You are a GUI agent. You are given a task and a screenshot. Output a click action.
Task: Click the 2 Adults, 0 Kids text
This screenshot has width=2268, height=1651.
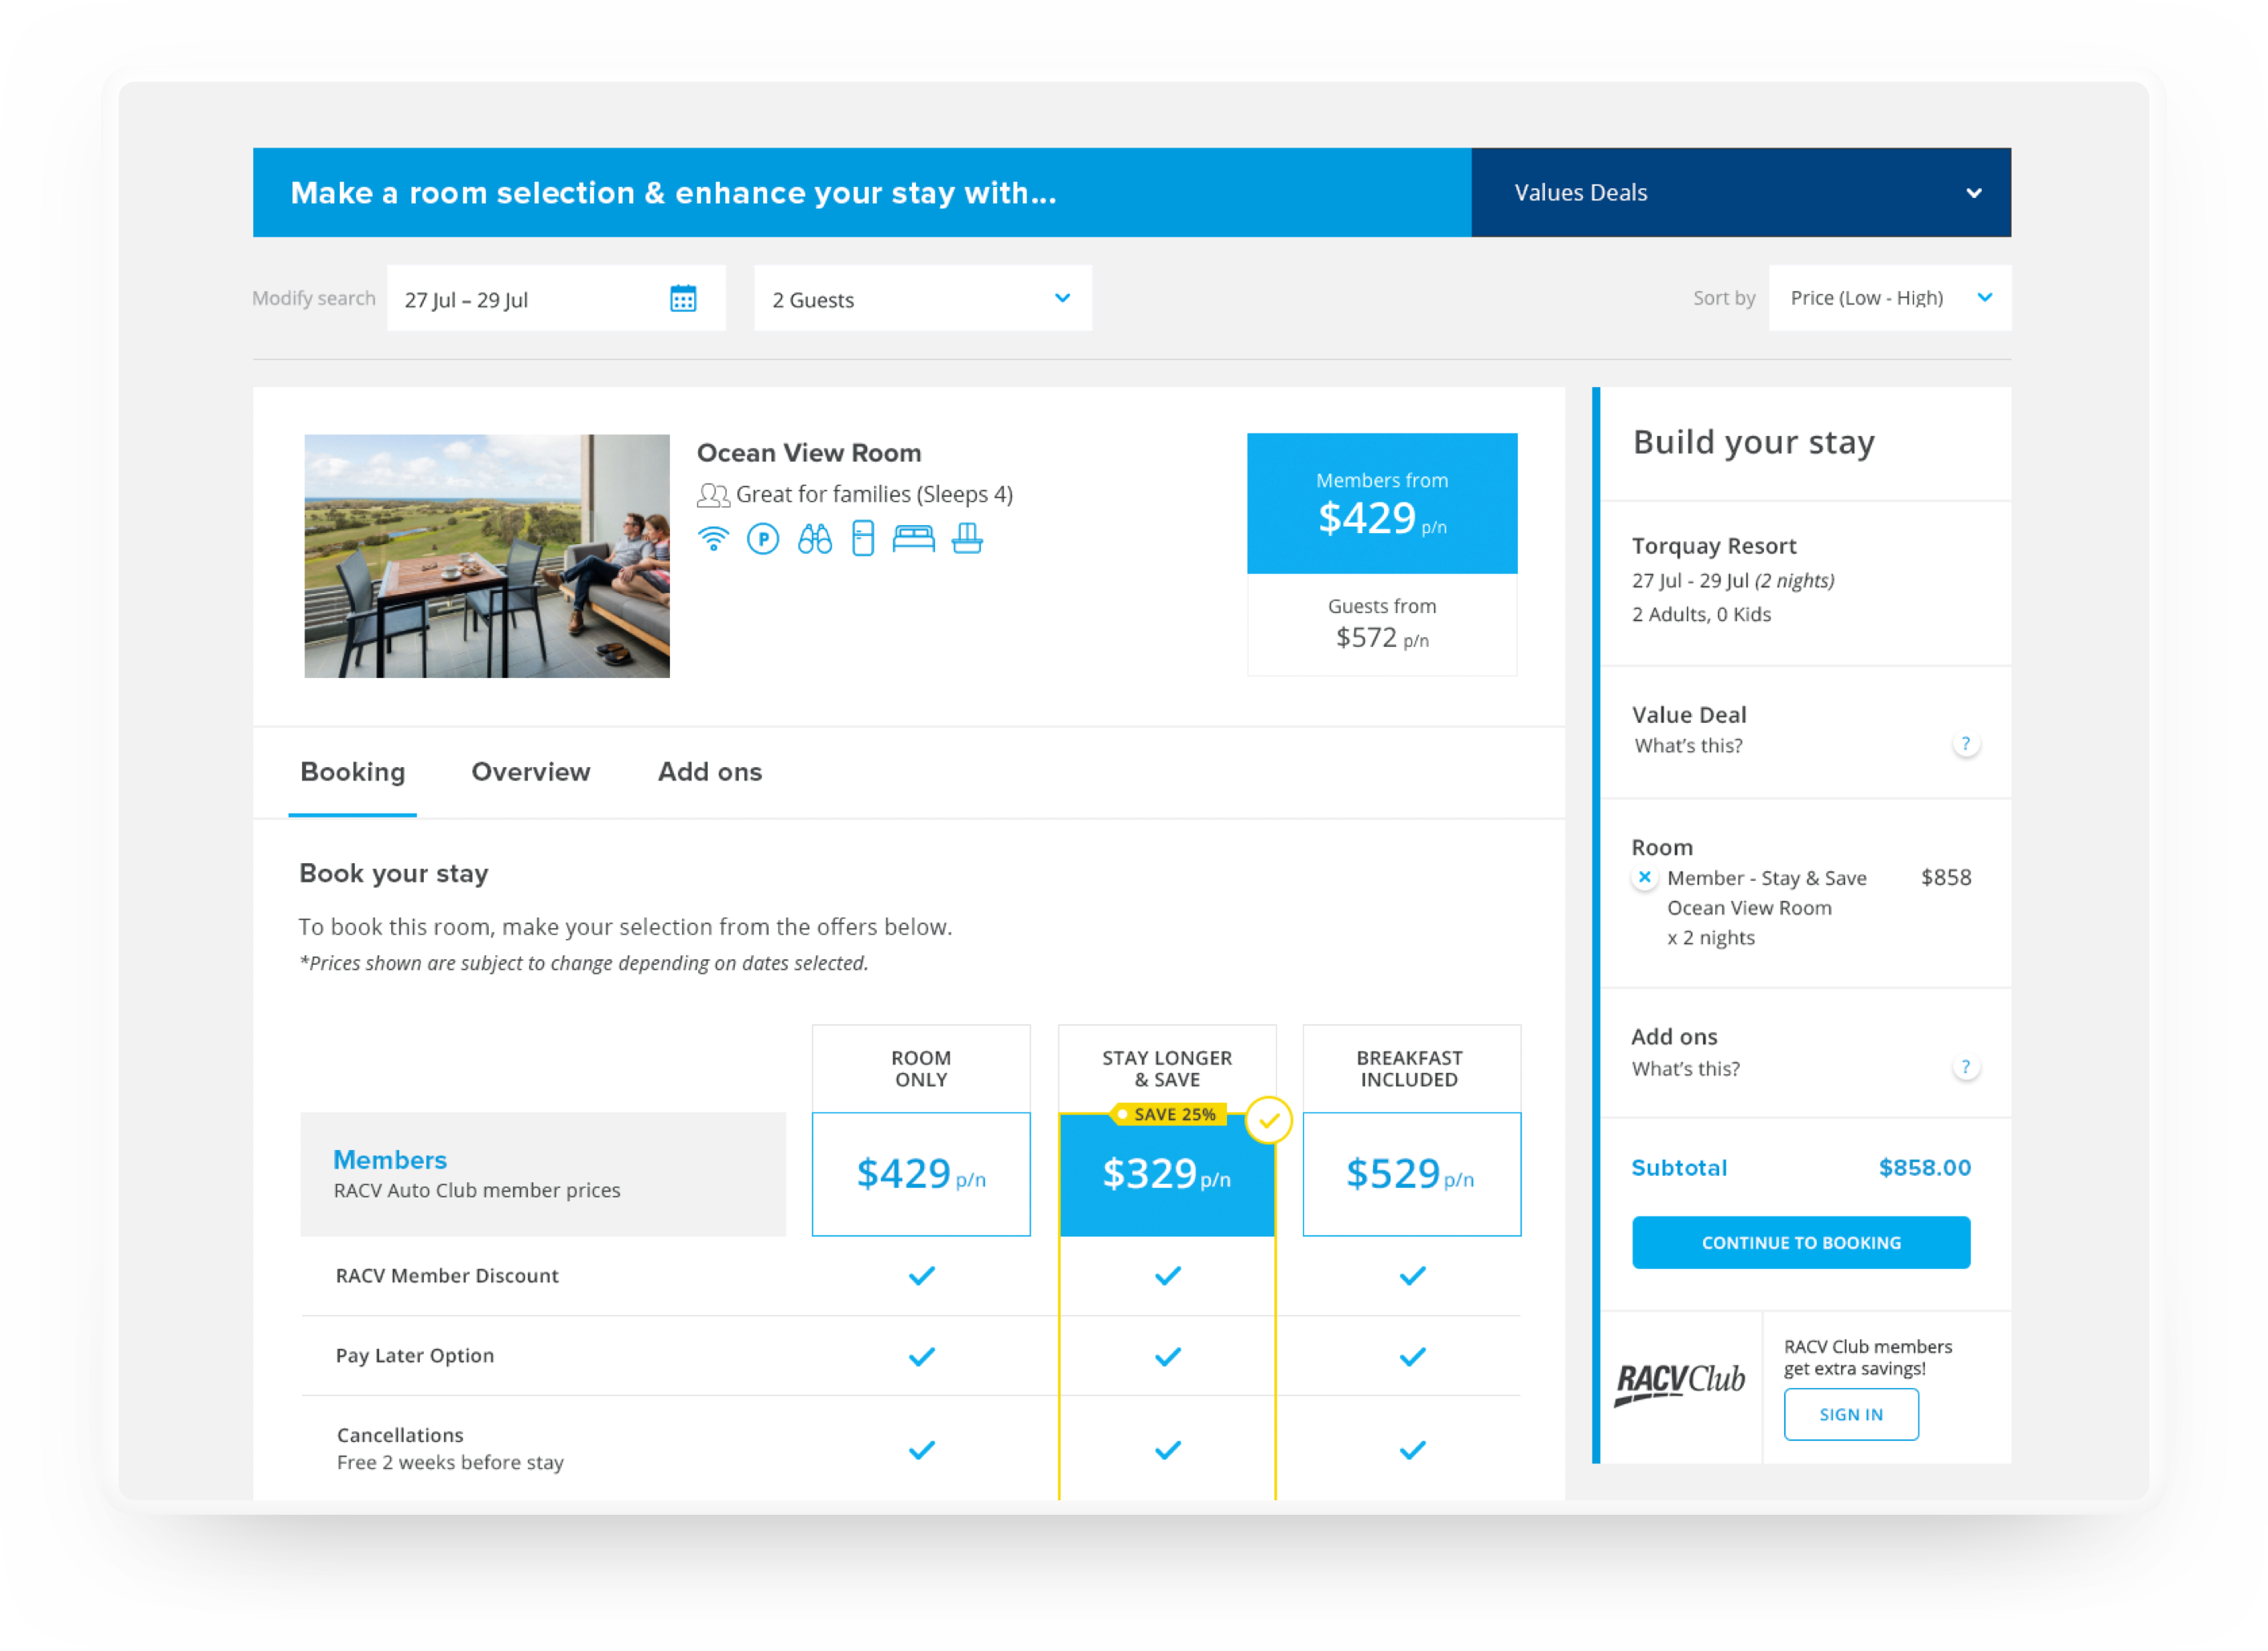1701,615
